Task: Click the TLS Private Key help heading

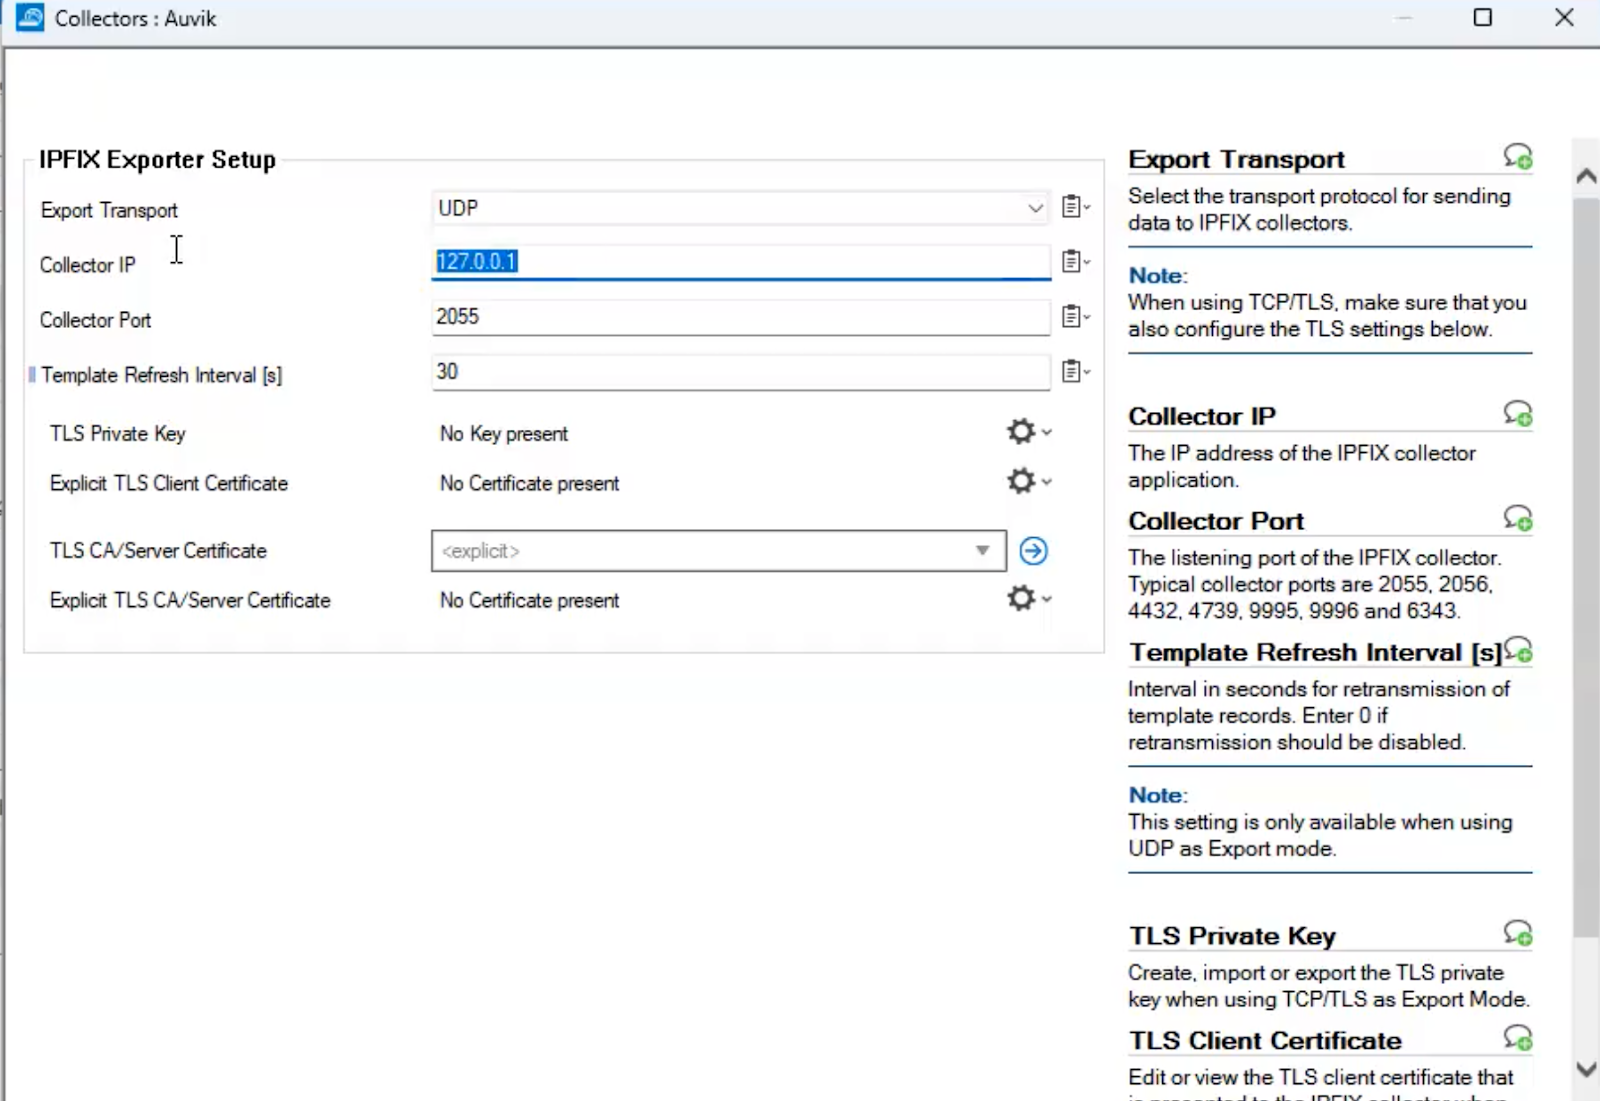Action: (1232, 936)
